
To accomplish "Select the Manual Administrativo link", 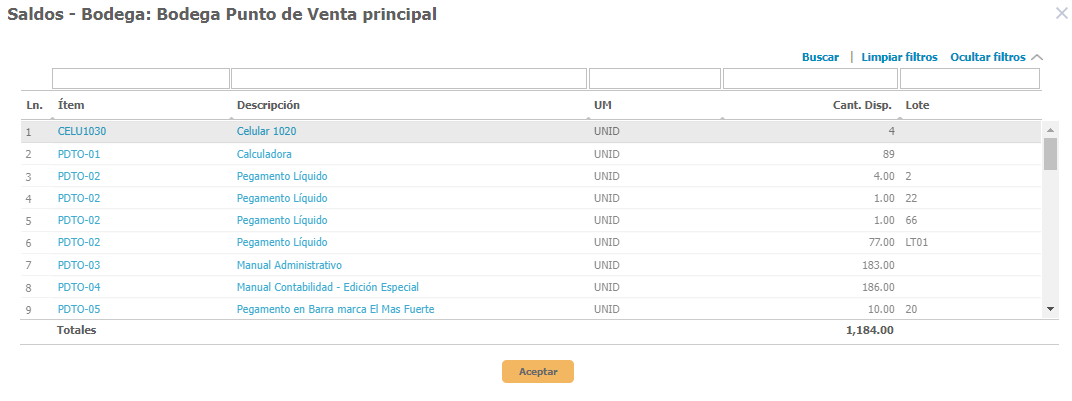I will pos(289,265).
